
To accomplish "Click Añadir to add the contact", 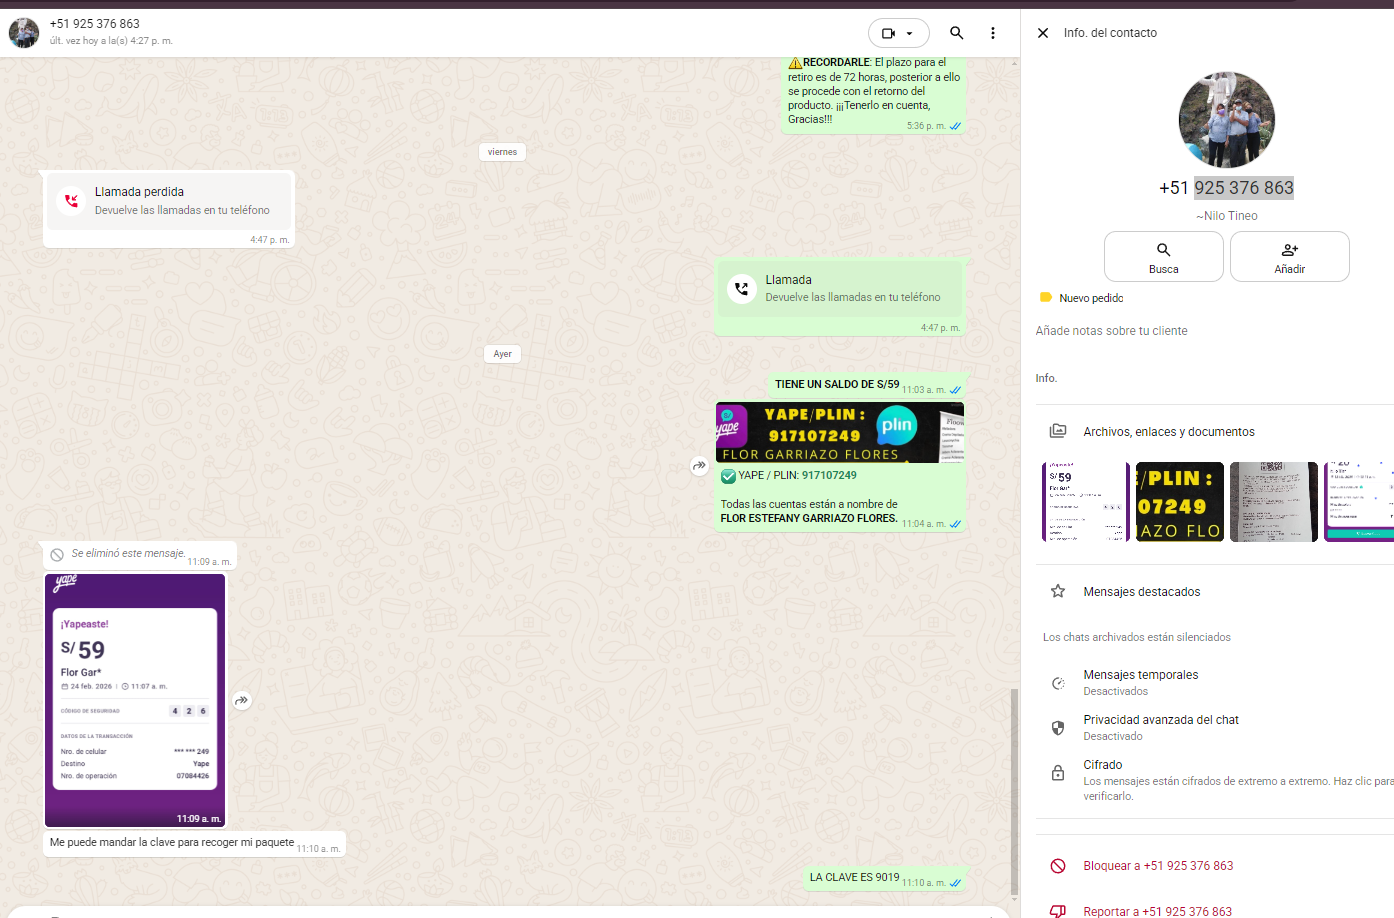I will (x=1289, y=256).
